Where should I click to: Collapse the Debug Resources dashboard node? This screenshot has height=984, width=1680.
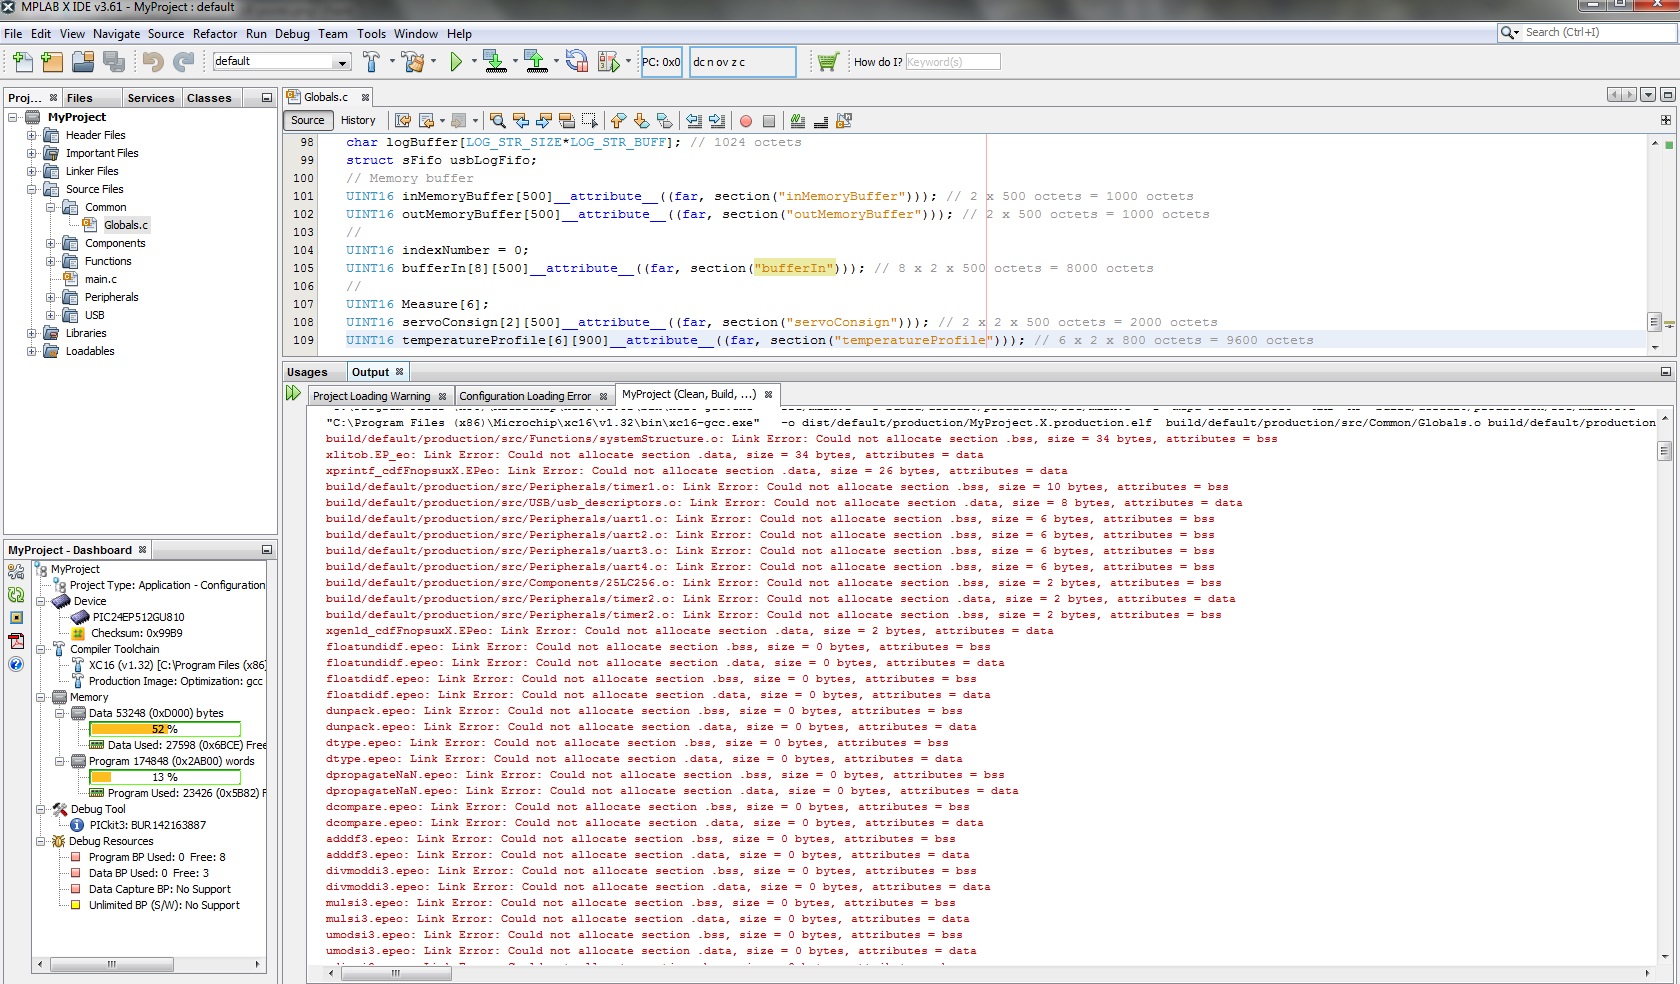click(x=40, y=841)
